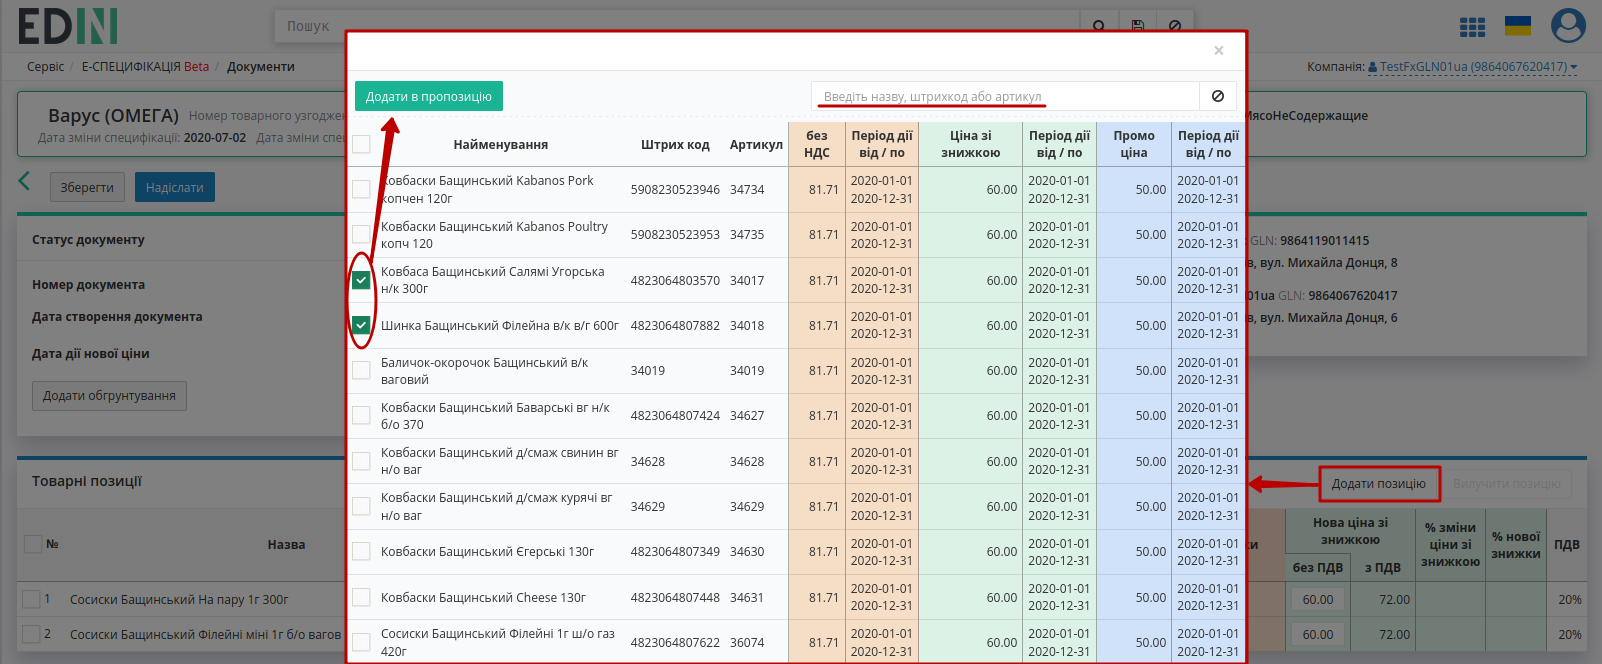Viewport: 1602px width, 664px height.
Task: Focus the name, barcode or article search field
Action: pos(1005,96)
